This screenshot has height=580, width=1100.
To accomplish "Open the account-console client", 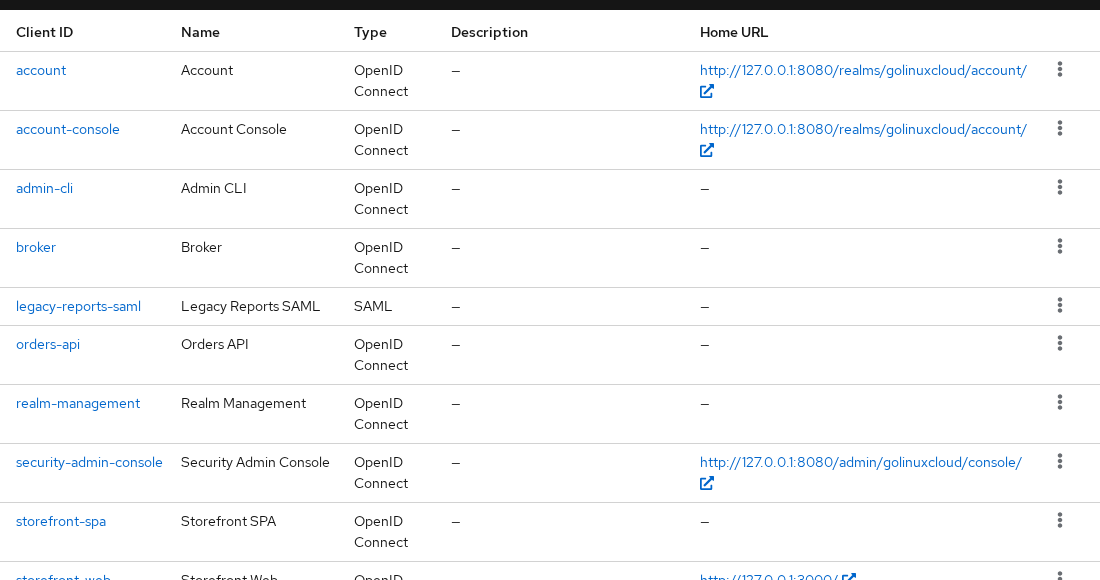I will pyautogui.click(x=67, y=129).
